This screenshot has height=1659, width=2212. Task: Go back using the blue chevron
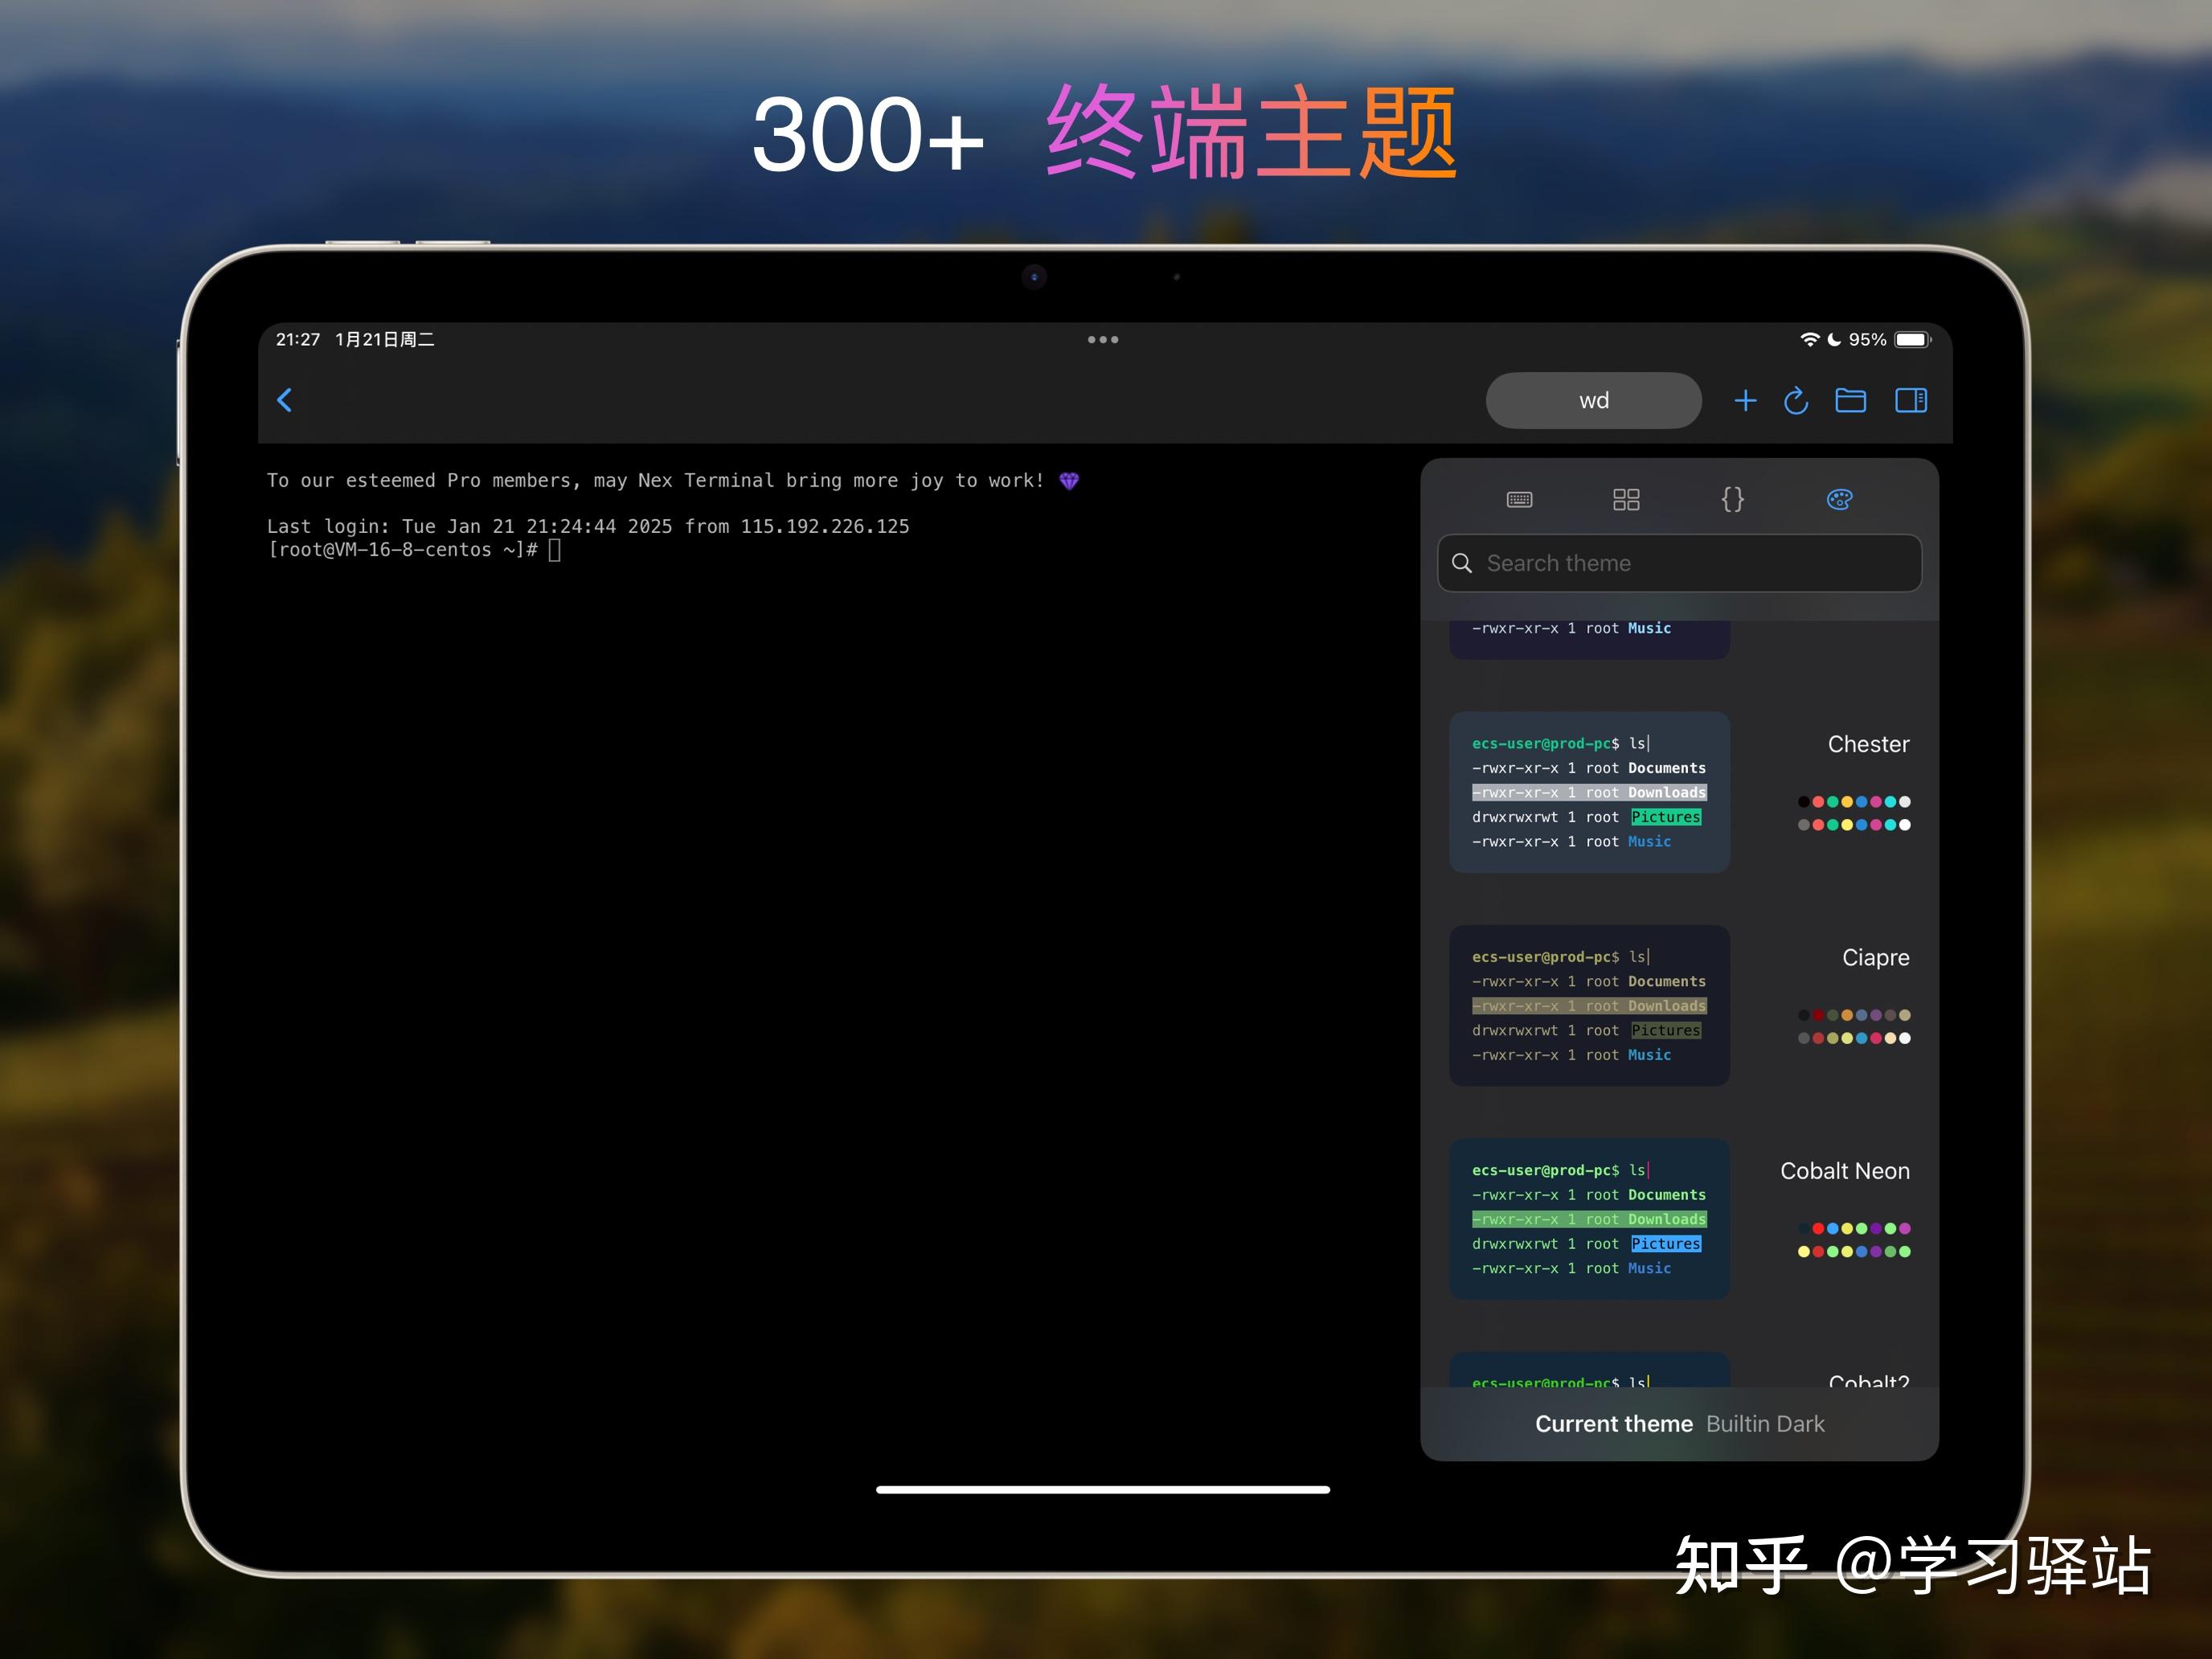(284, 400)
